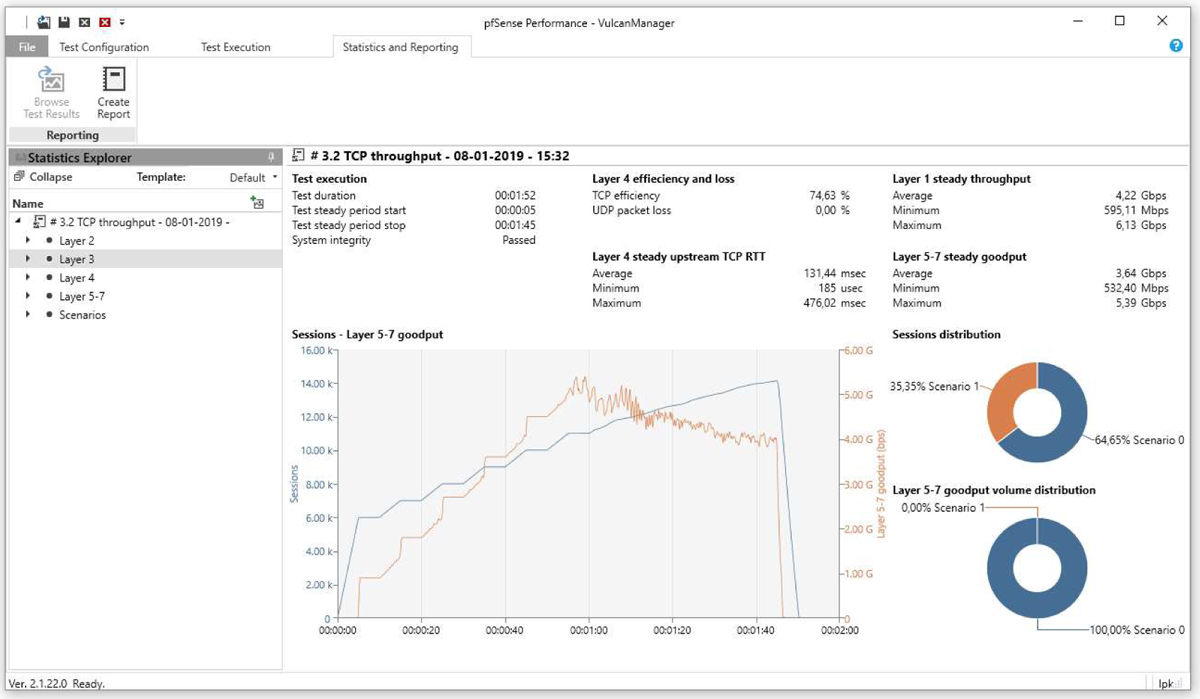Click the Test duration value '00:01:52'
This screenshot has height=699, width=1200.
[x=515, y=196]
